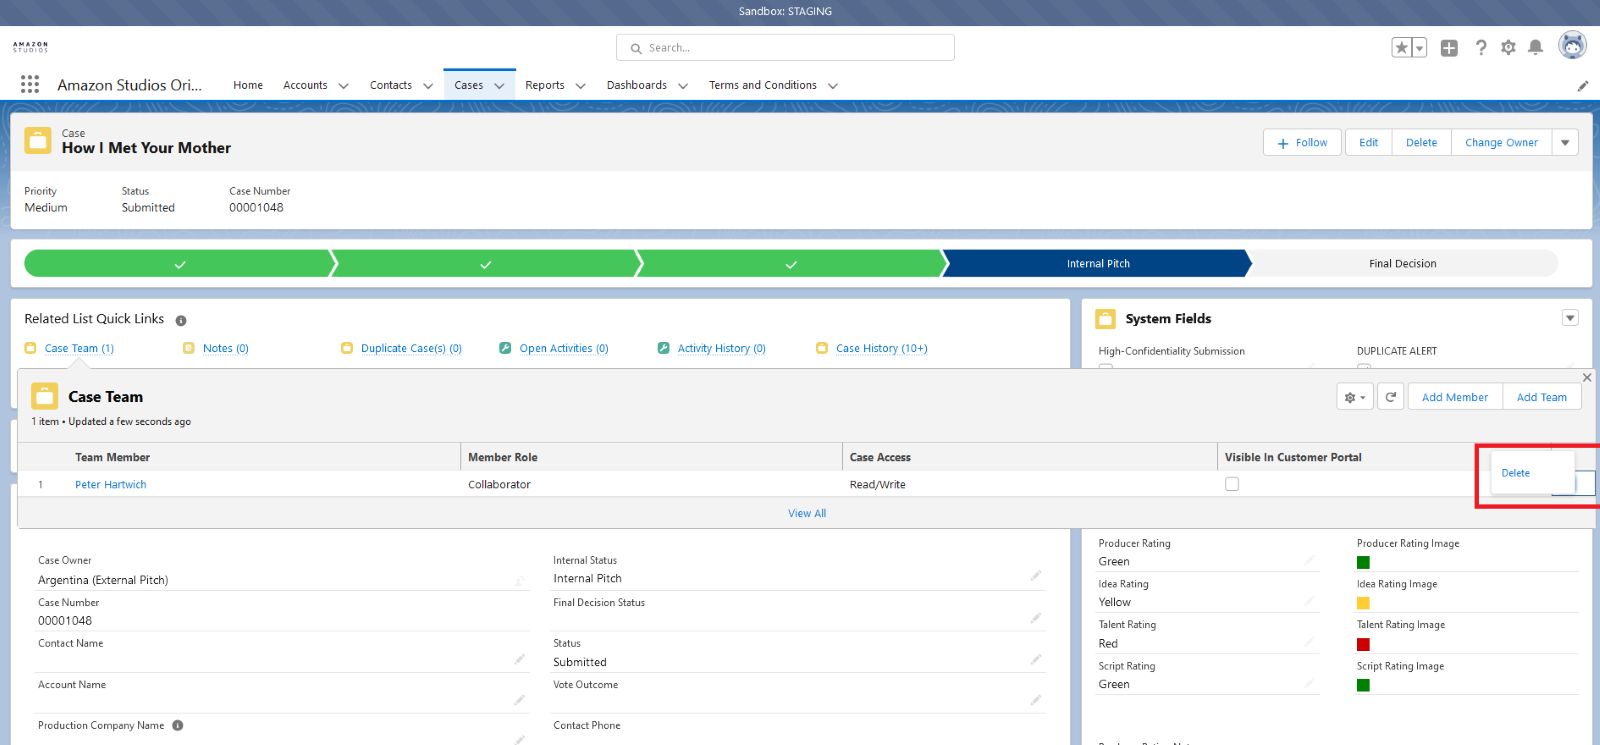Edit Producer Rating pencil icon
Screen dimensions: 1600x745
tap(1309, 560)
